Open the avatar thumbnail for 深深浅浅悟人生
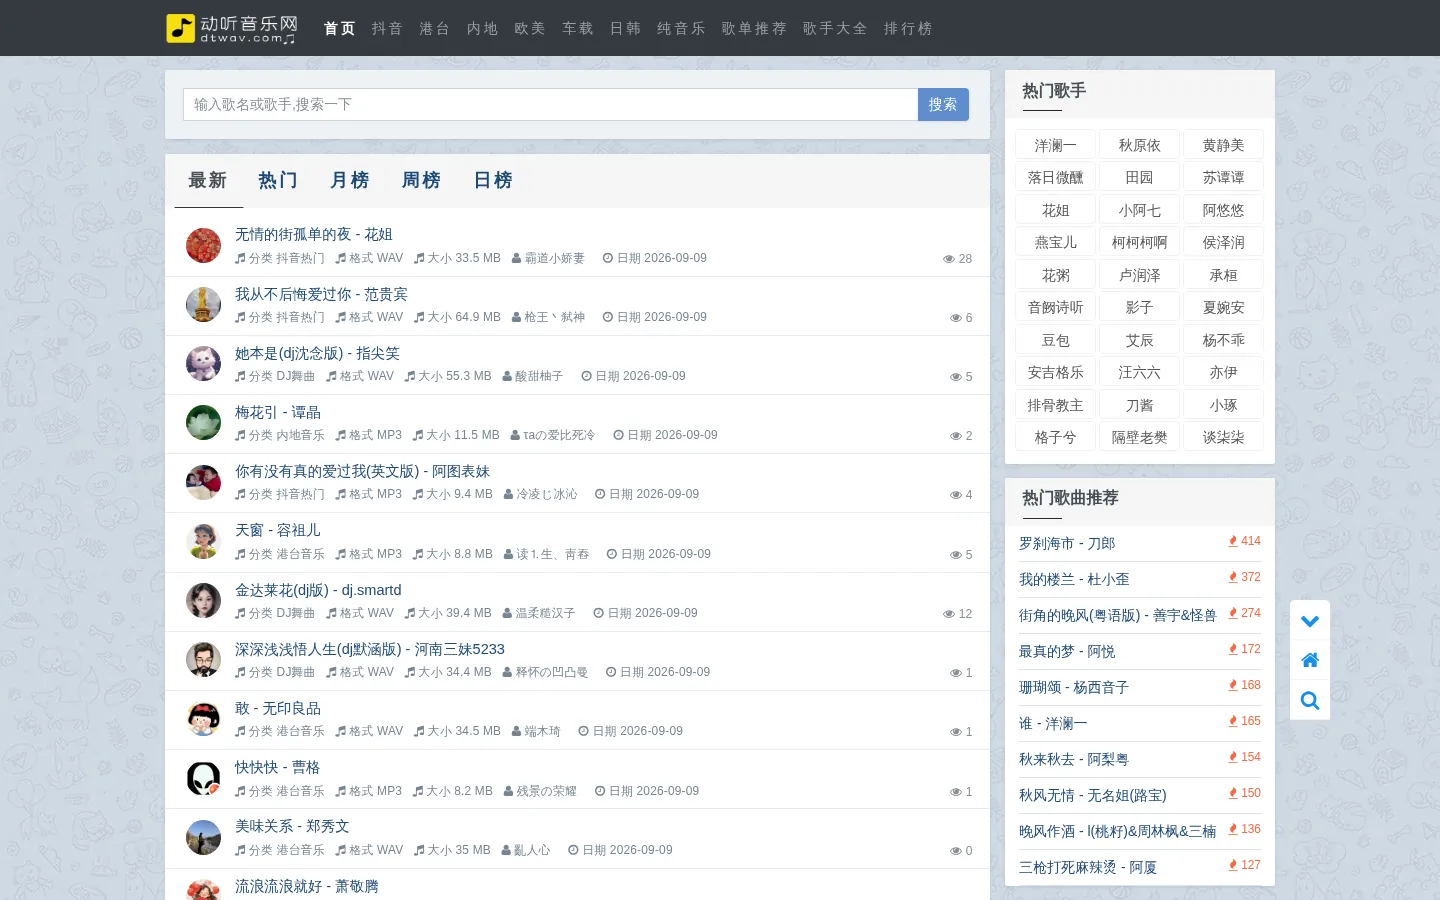The height and width of the screenshot is (900, 1440). (203, 659)
